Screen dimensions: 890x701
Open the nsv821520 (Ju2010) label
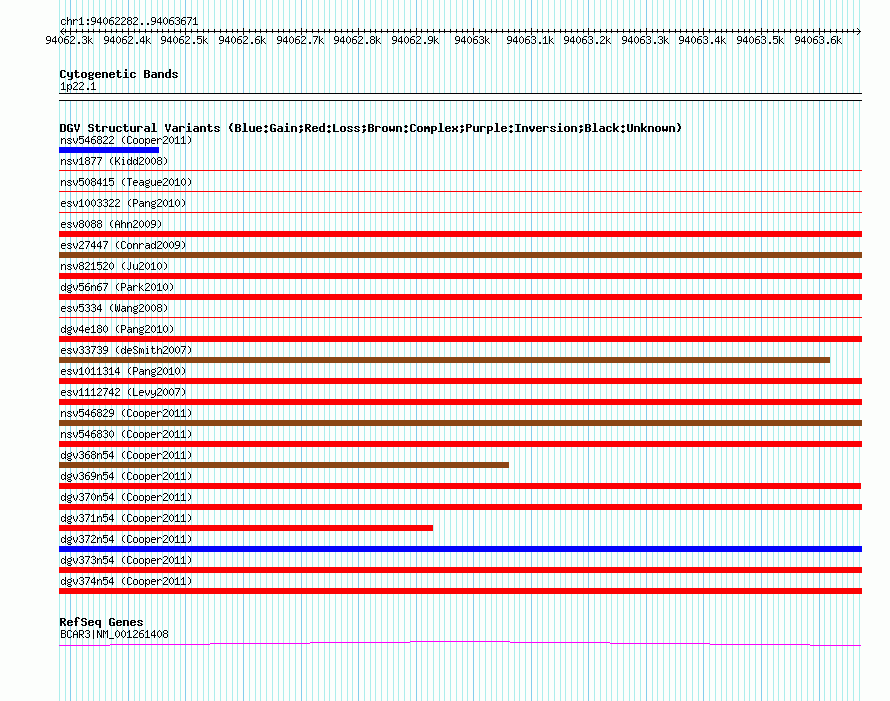[114, 266]
